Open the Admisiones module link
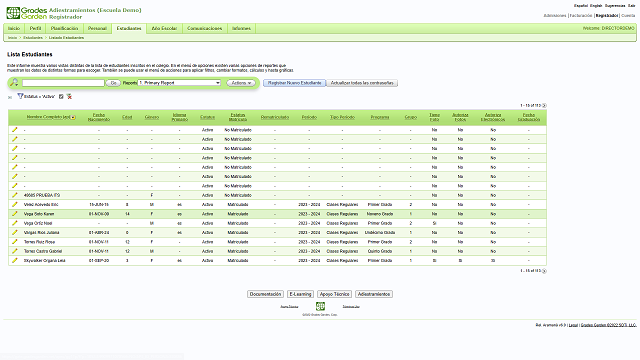640x360 pixels. (555, 16)
